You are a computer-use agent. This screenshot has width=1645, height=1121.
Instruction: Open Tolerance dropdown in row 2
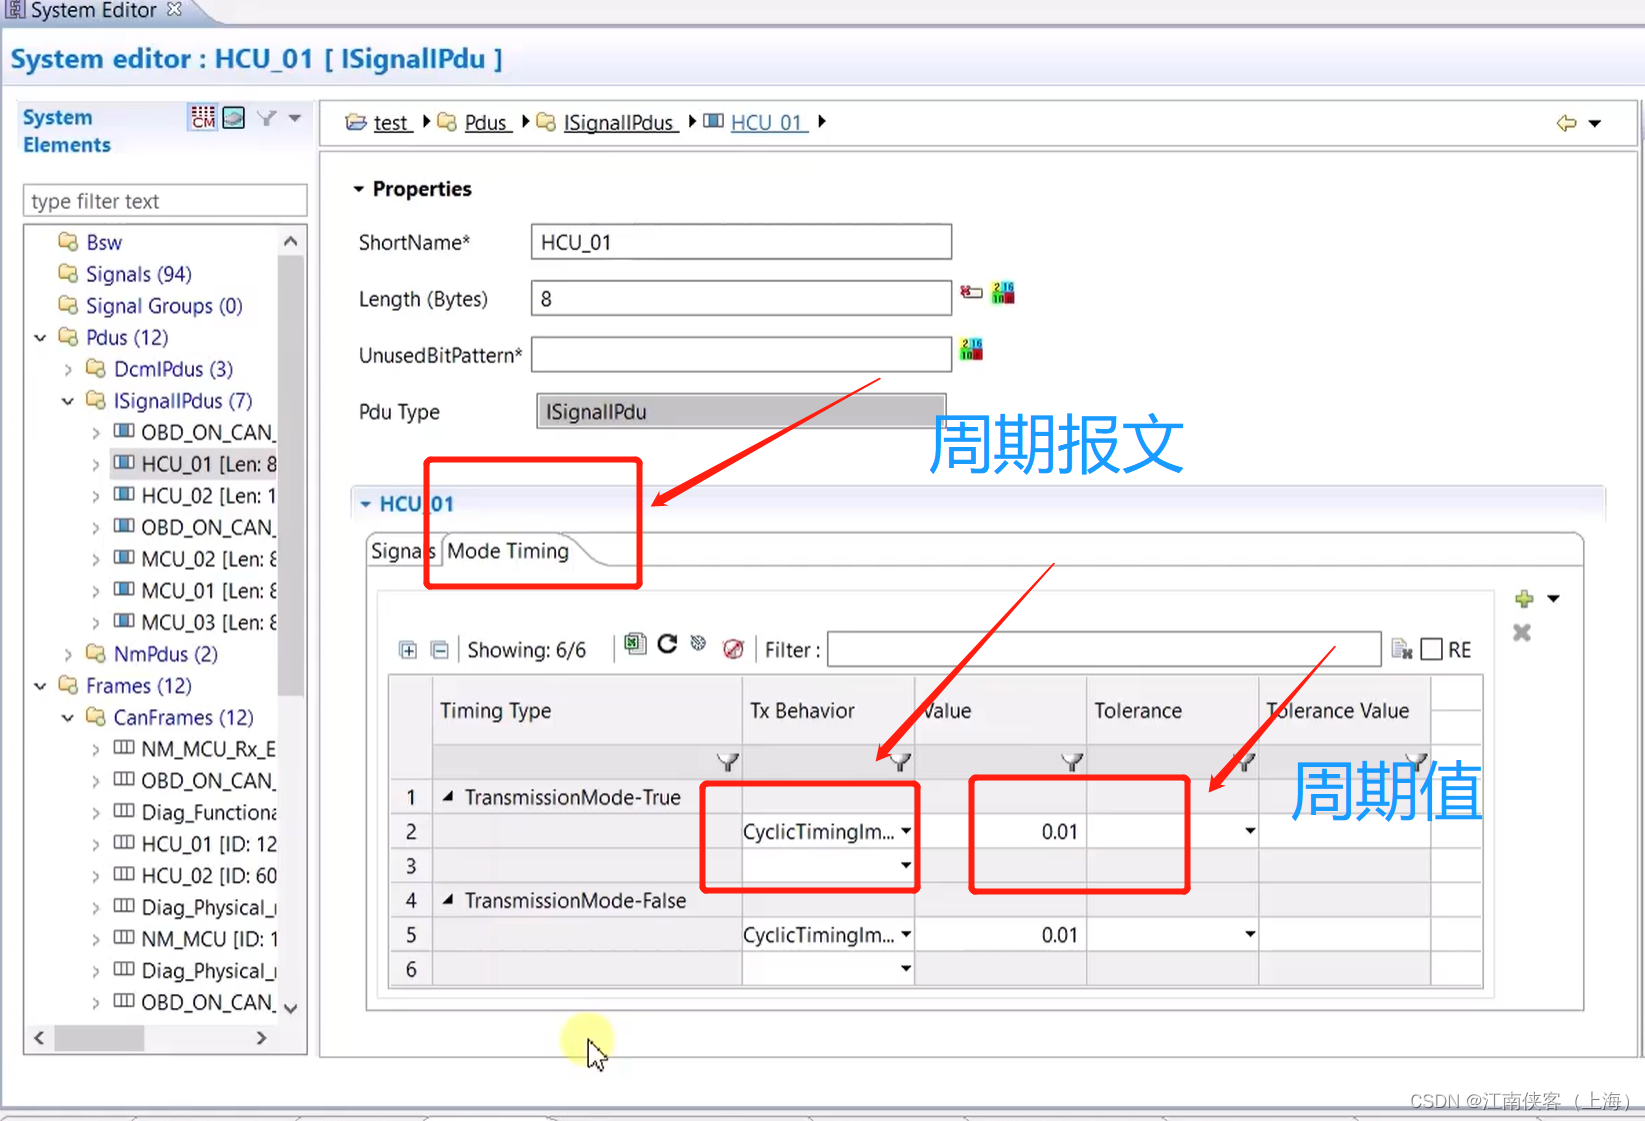click(1250, 831)
